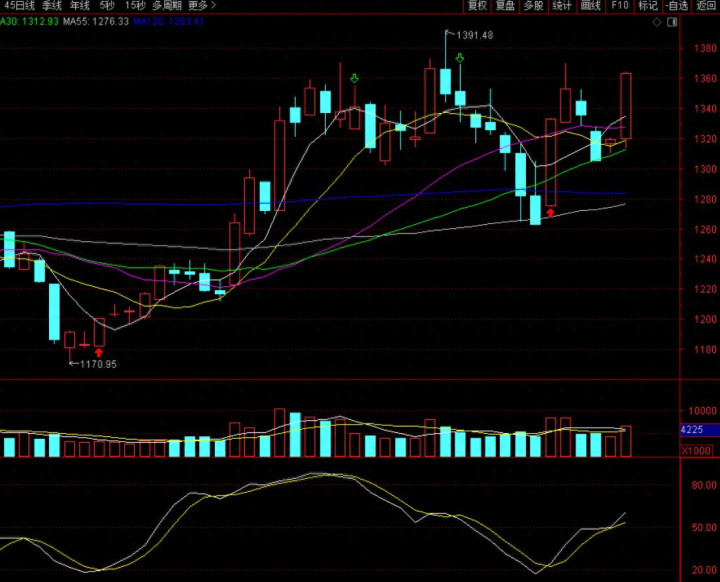Click the red up arrow near 1170.95 low
The image size is (720, 582).
pyautogui.click(x=99, y=352)
